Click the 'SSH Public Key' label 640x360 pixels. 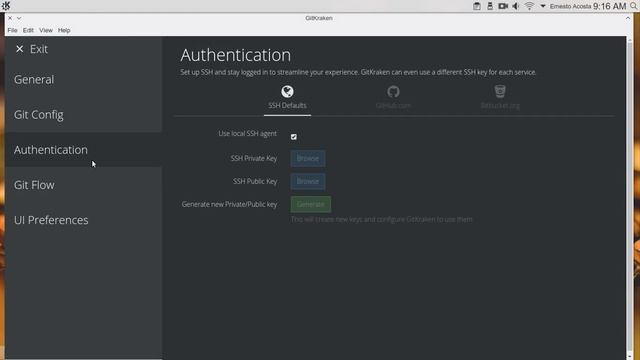click(x=255, y=181)
